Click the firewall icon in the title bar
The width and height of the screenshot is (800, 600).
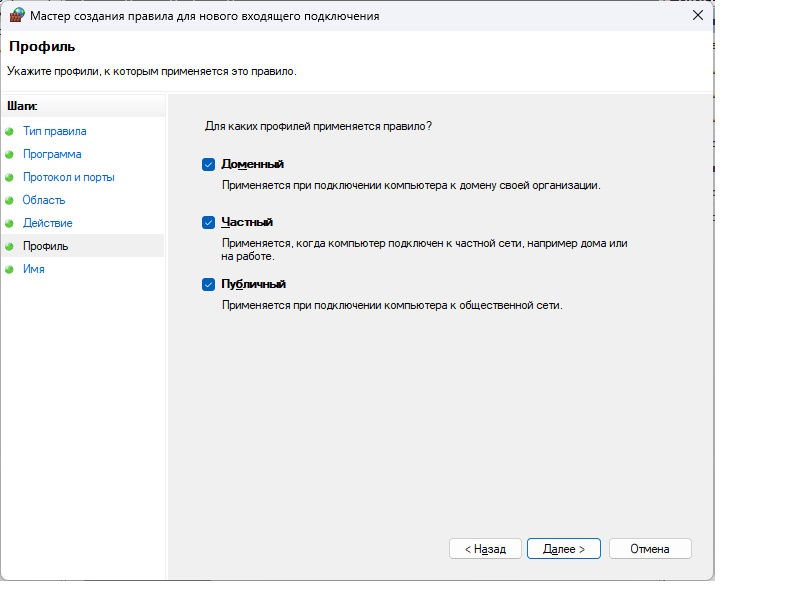(17, 15)
